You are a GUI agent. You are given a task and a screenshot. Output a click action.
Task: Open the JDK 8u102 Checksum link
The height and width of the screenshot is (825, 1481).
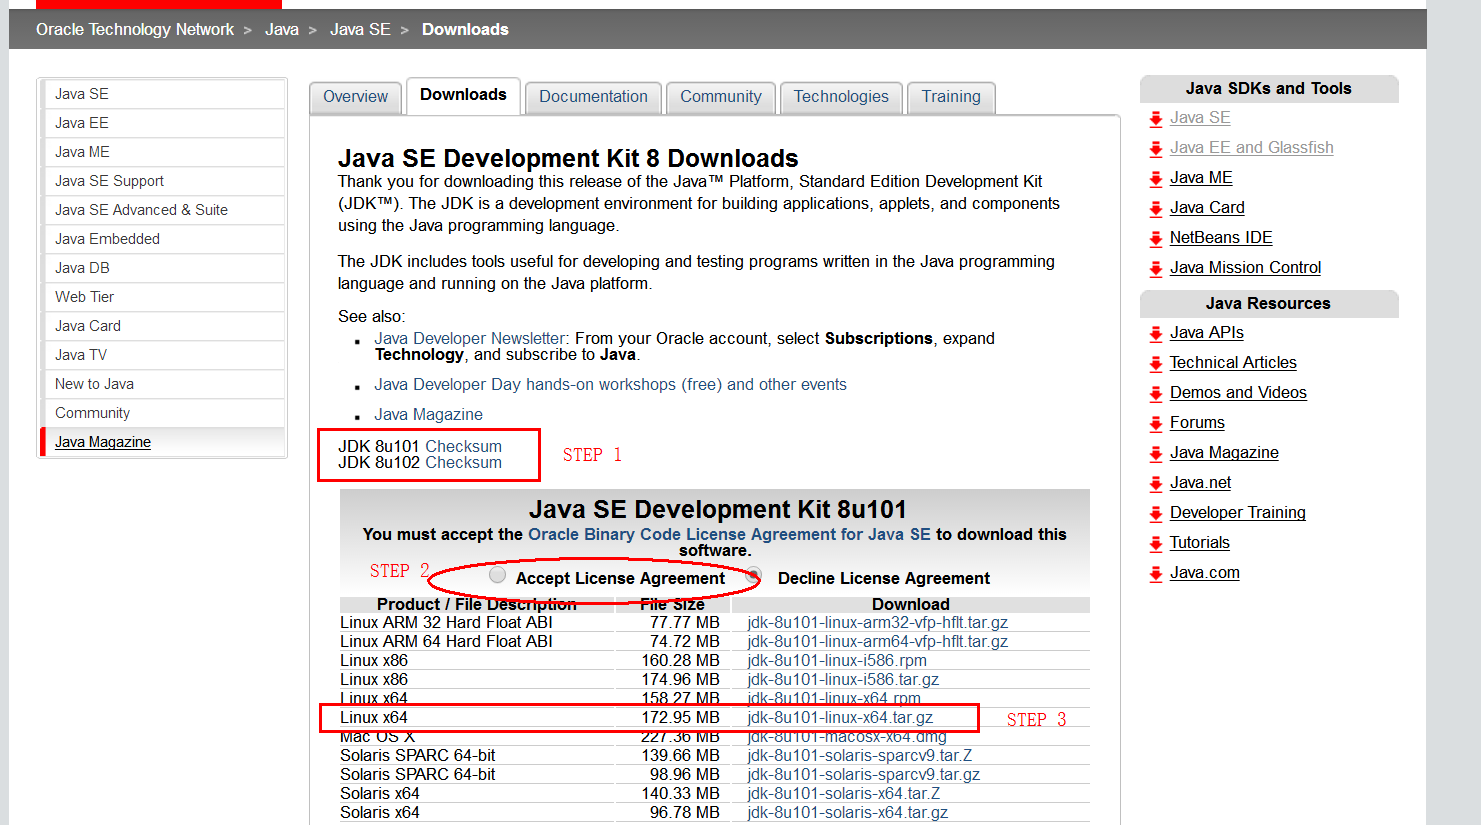(463, 463)
